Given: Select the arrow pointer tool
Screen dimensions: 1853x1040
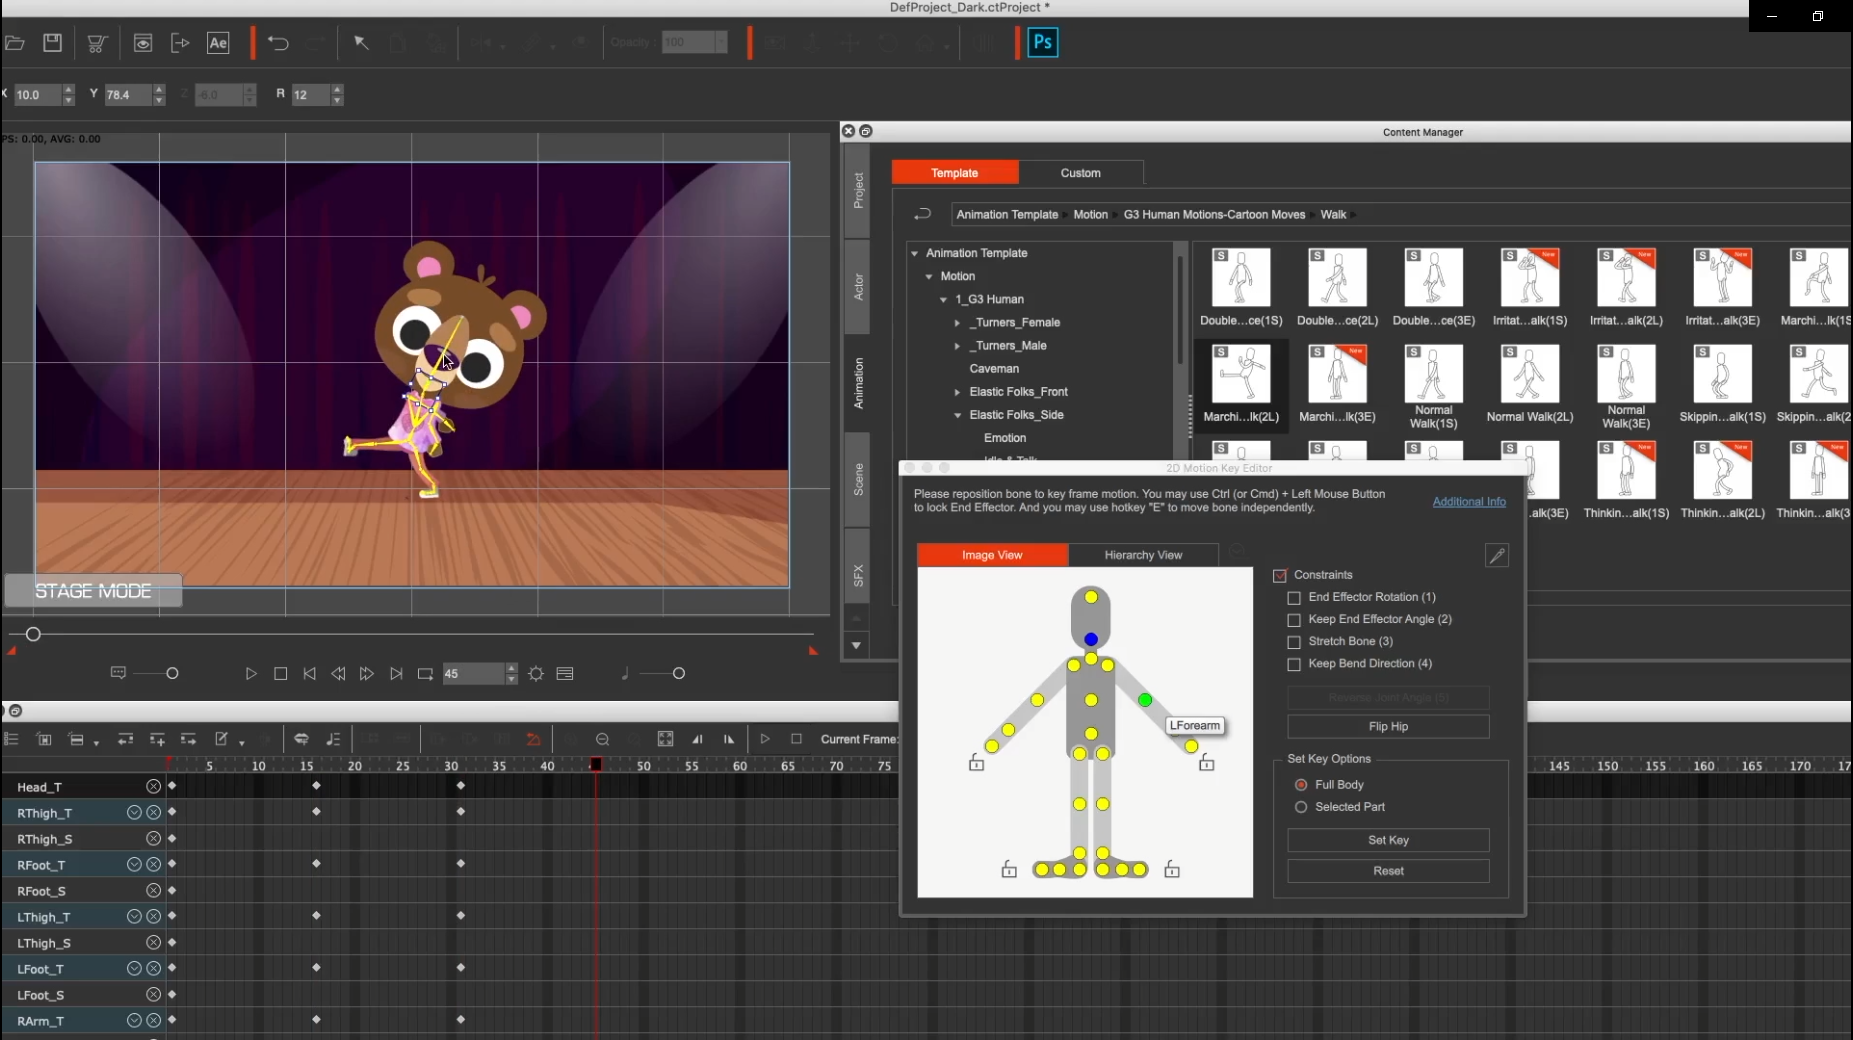Looking at the screenshot, I should click(x=361, y=43).
